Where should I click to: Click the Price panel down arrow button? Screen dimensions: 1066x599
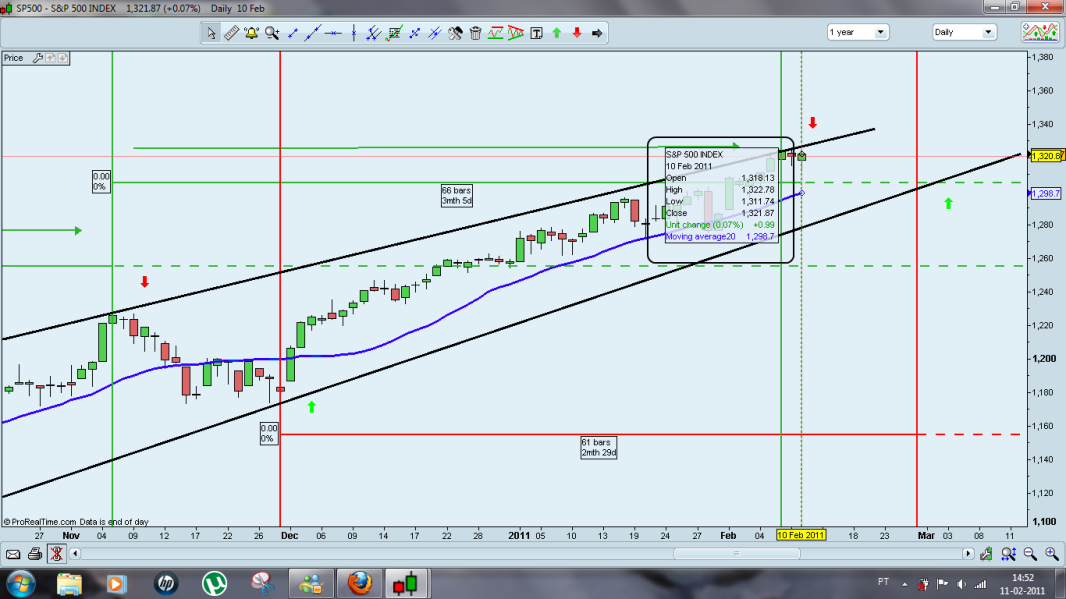click(x=63, y=58)
